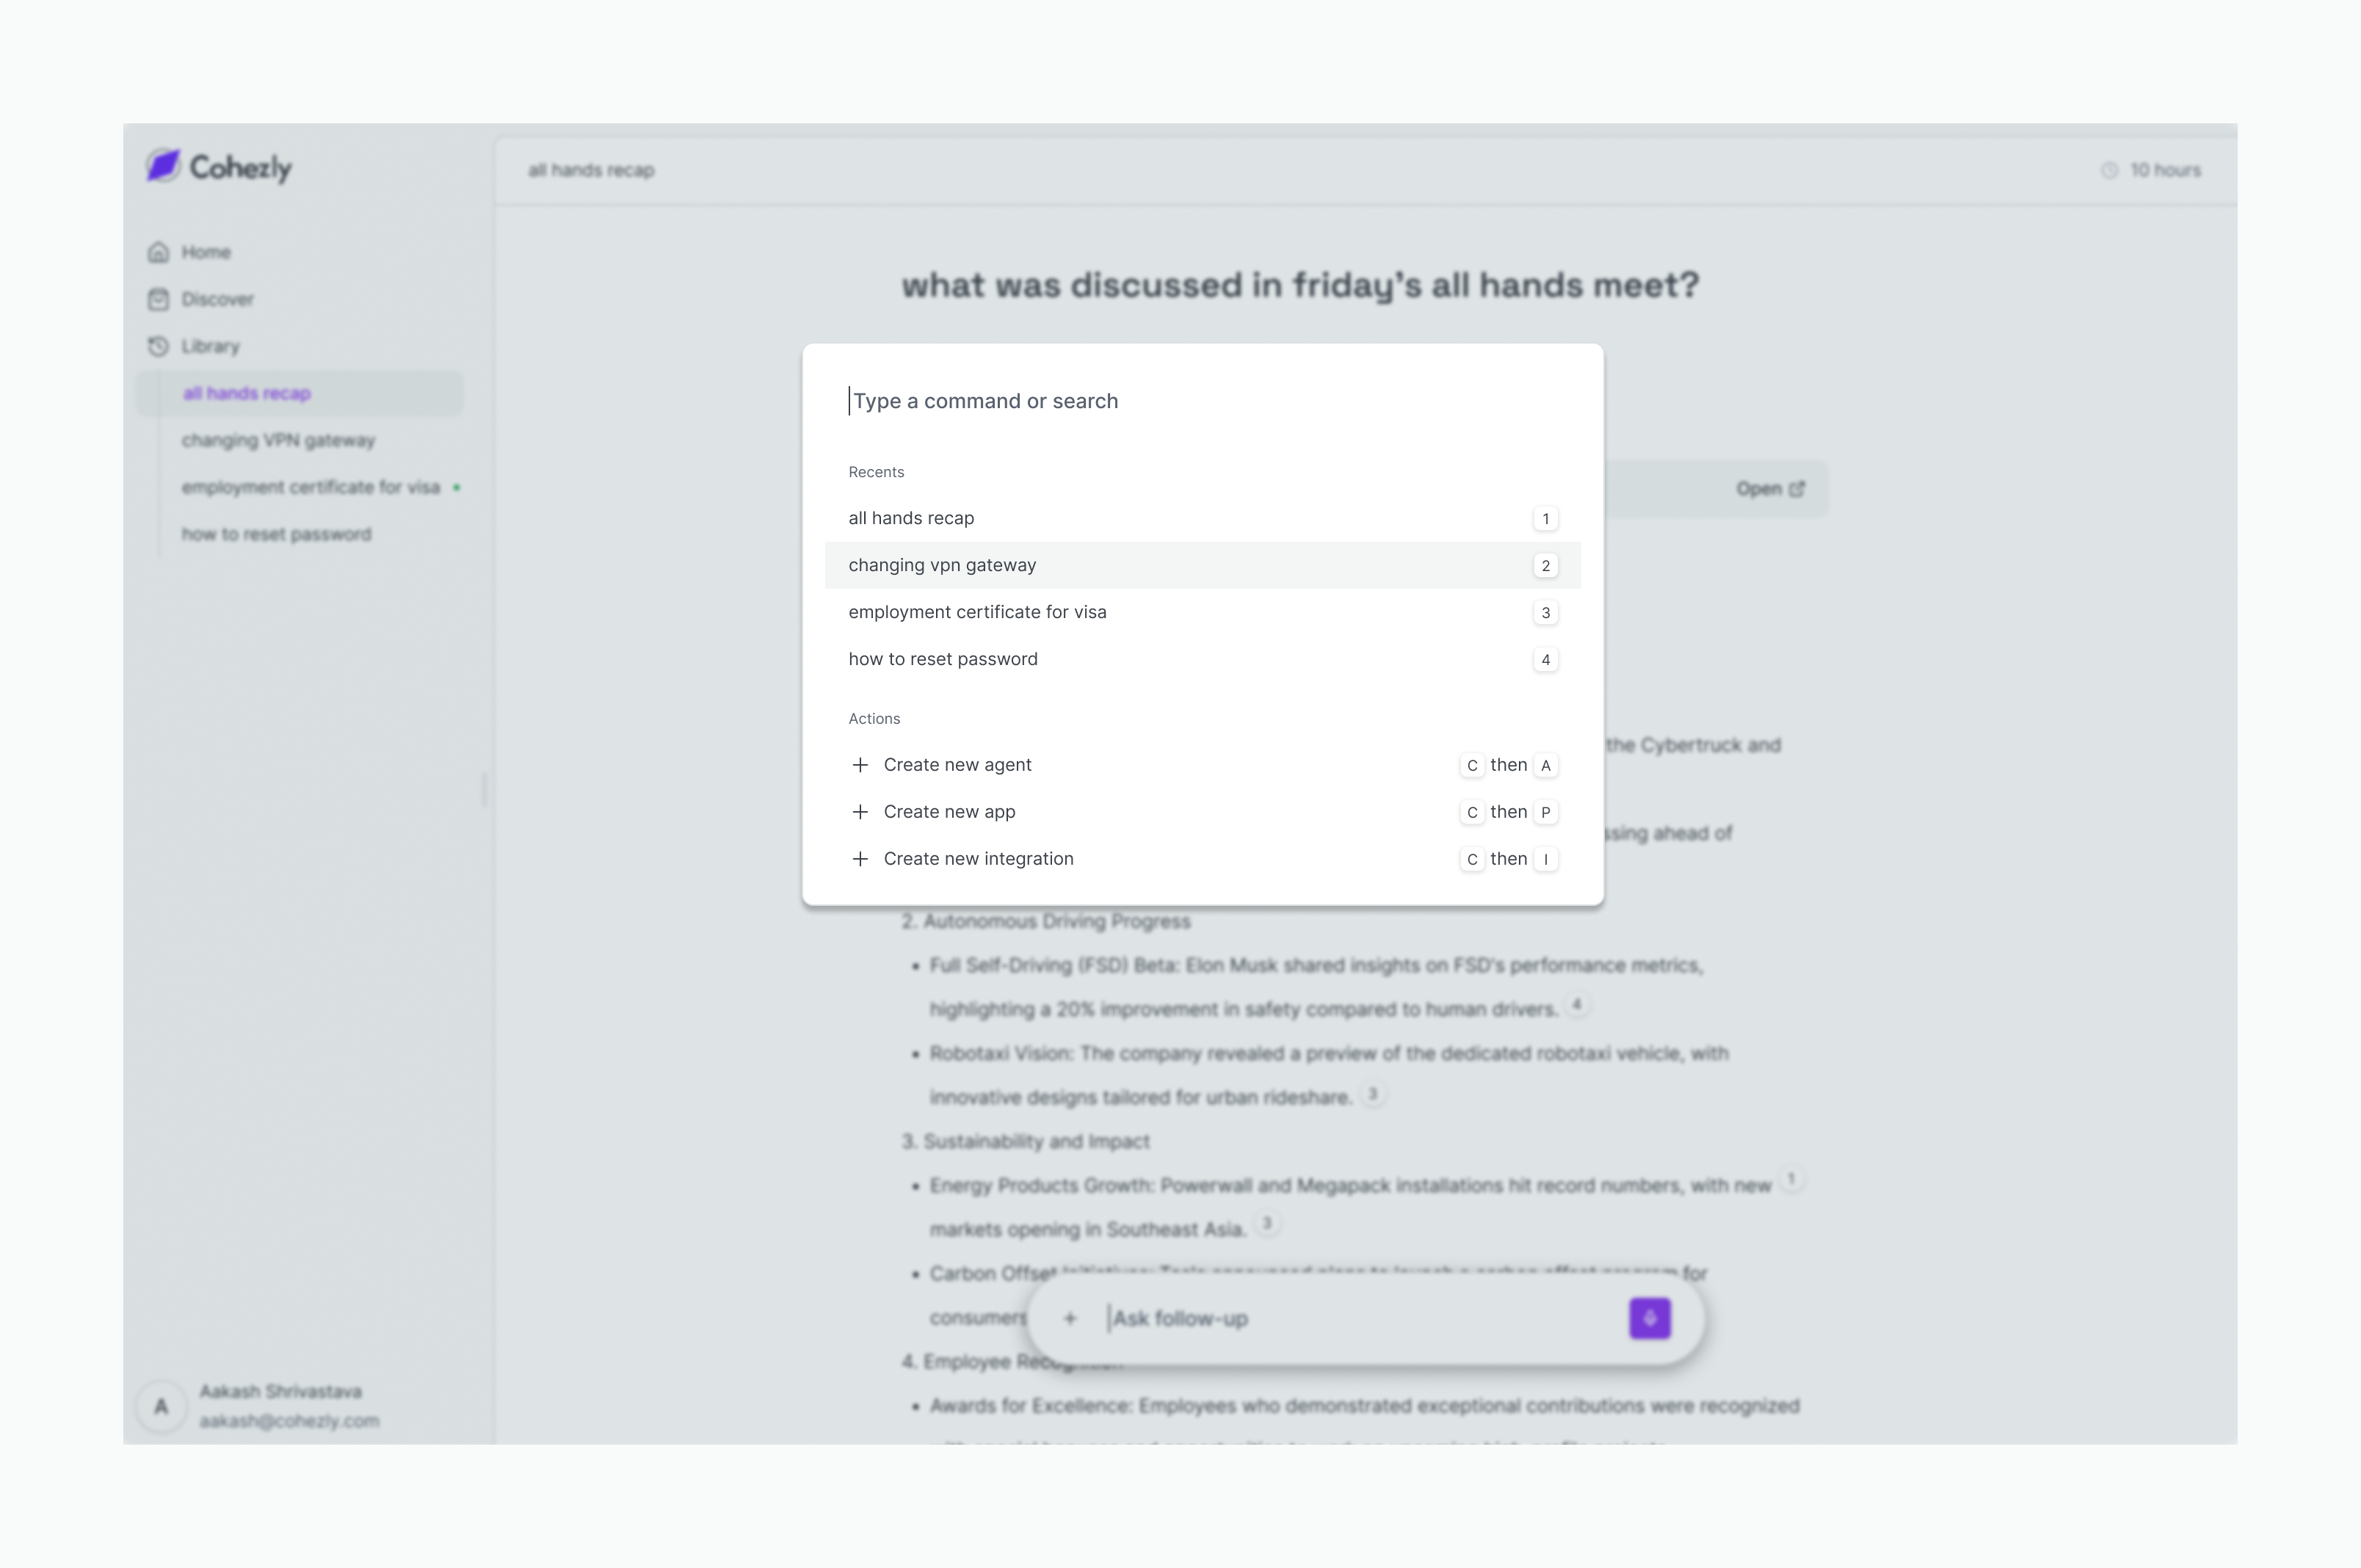Open Home from the sidebar
Screen dimensions: 2361x1568
coord(205,252)
